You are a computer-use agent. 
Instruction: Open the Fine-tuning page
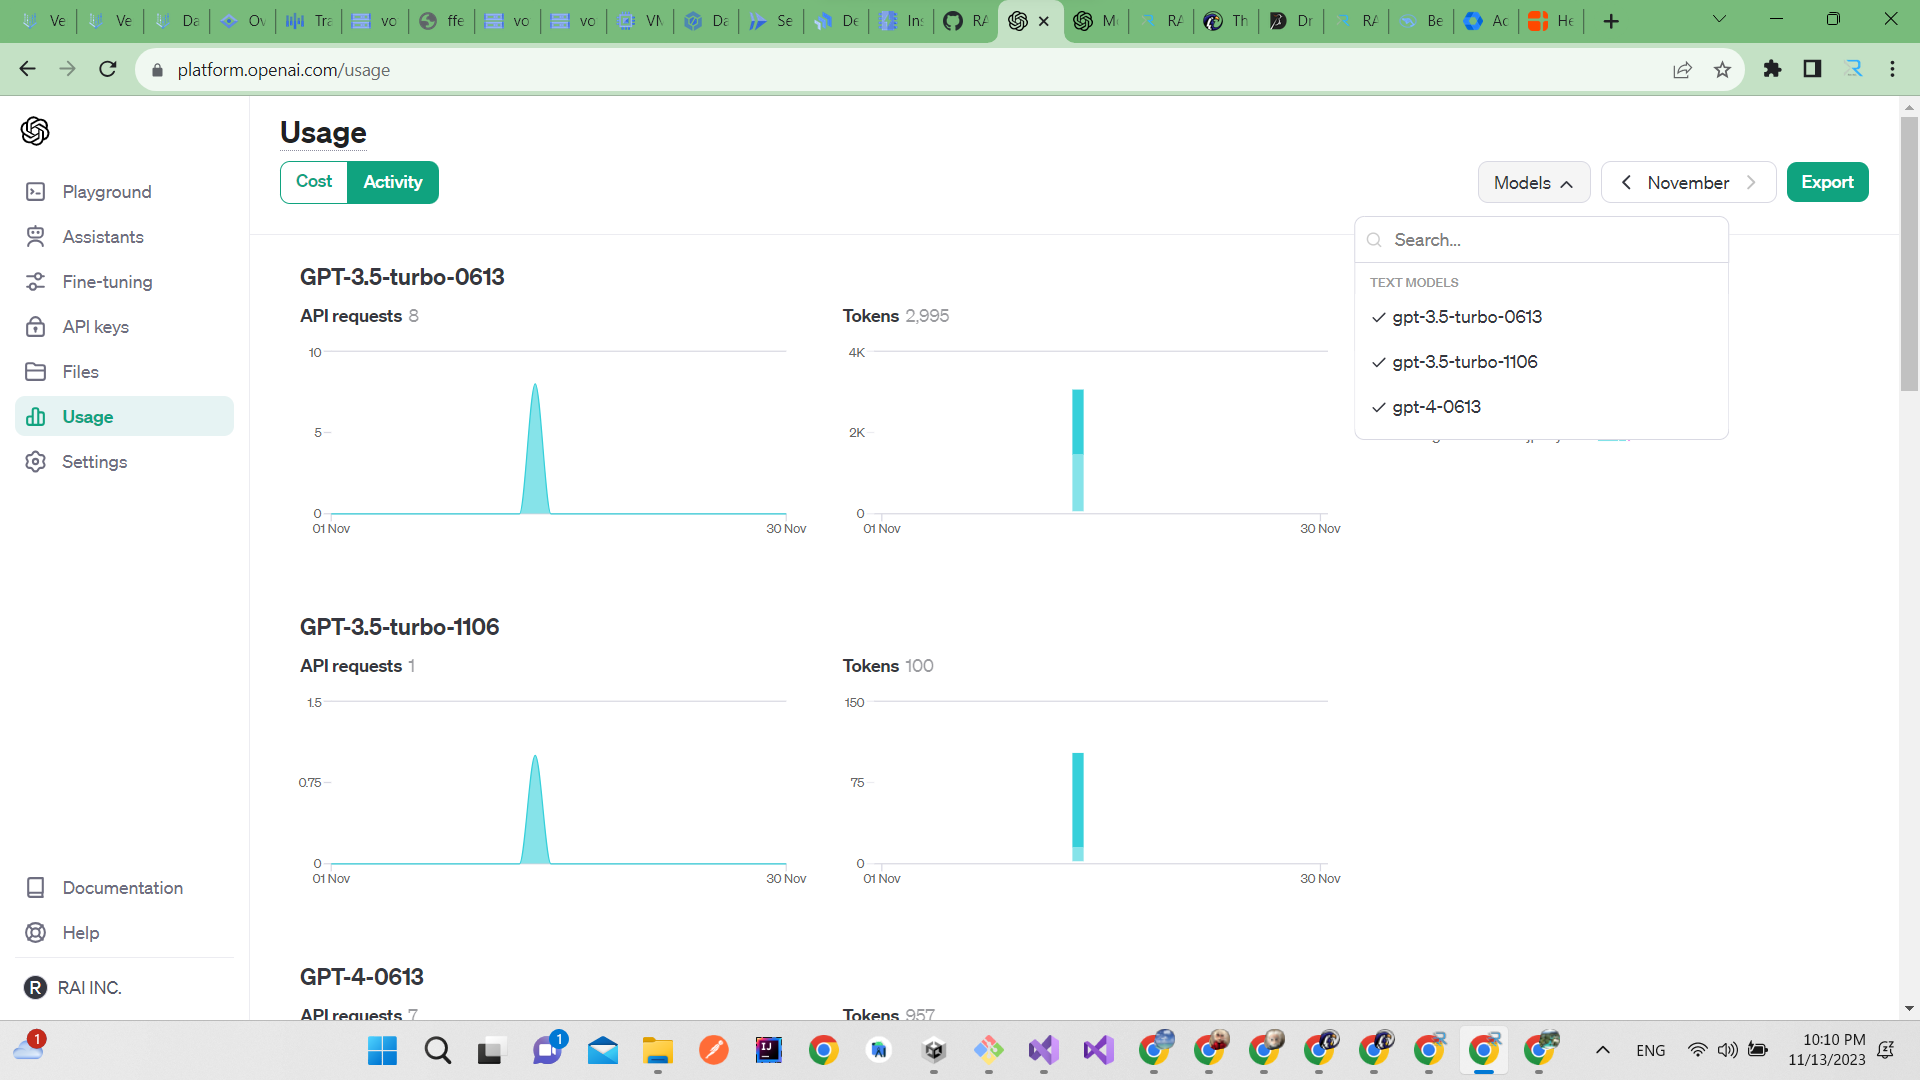click(107, 281)
